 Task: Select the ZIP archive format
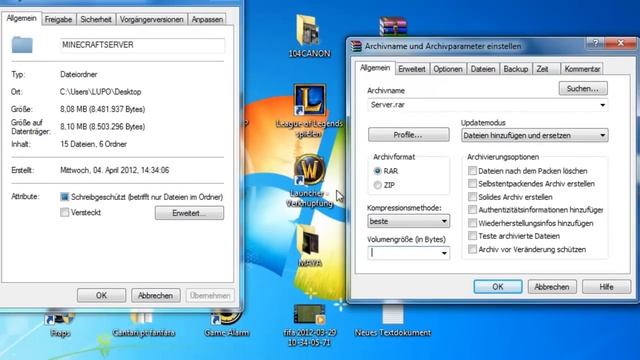tap(378, 185)
